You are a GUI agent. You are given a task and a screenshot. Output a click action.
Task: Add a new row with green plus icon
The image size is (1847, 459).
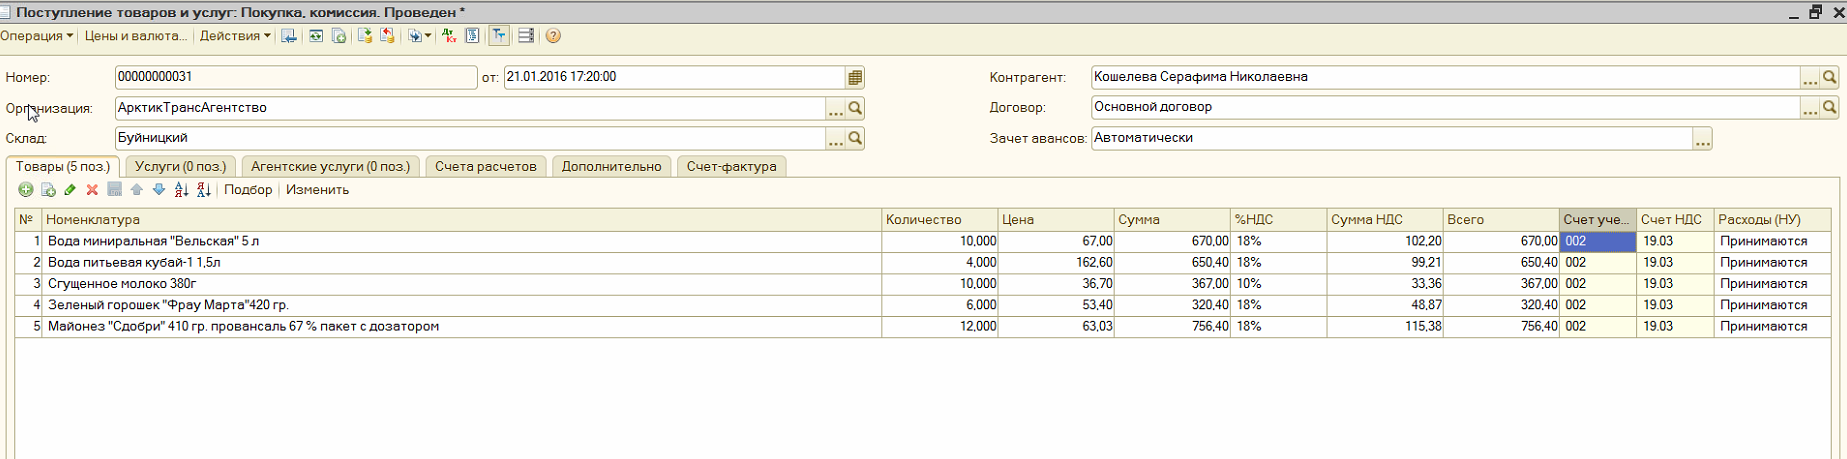(x=26, y=190)
